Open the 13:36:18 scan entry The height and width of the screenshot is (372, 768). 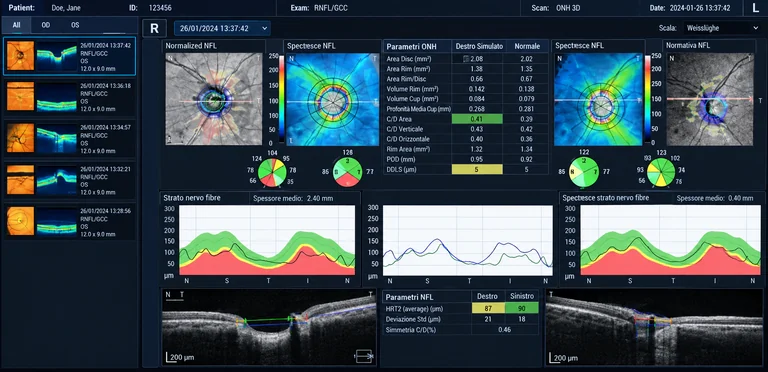(x=70, y=96)
